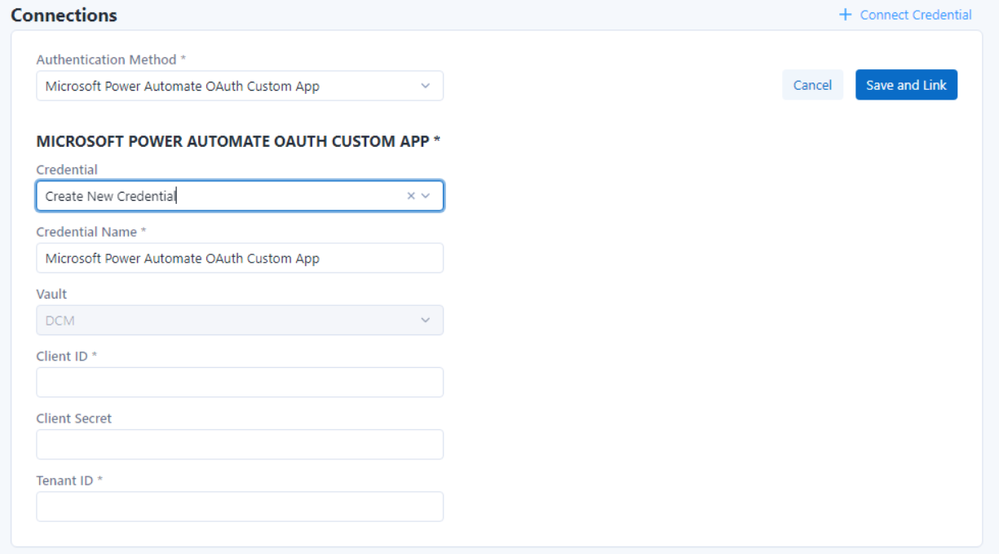Click the Client ID label
999x554 pixels.
point(62,356)
